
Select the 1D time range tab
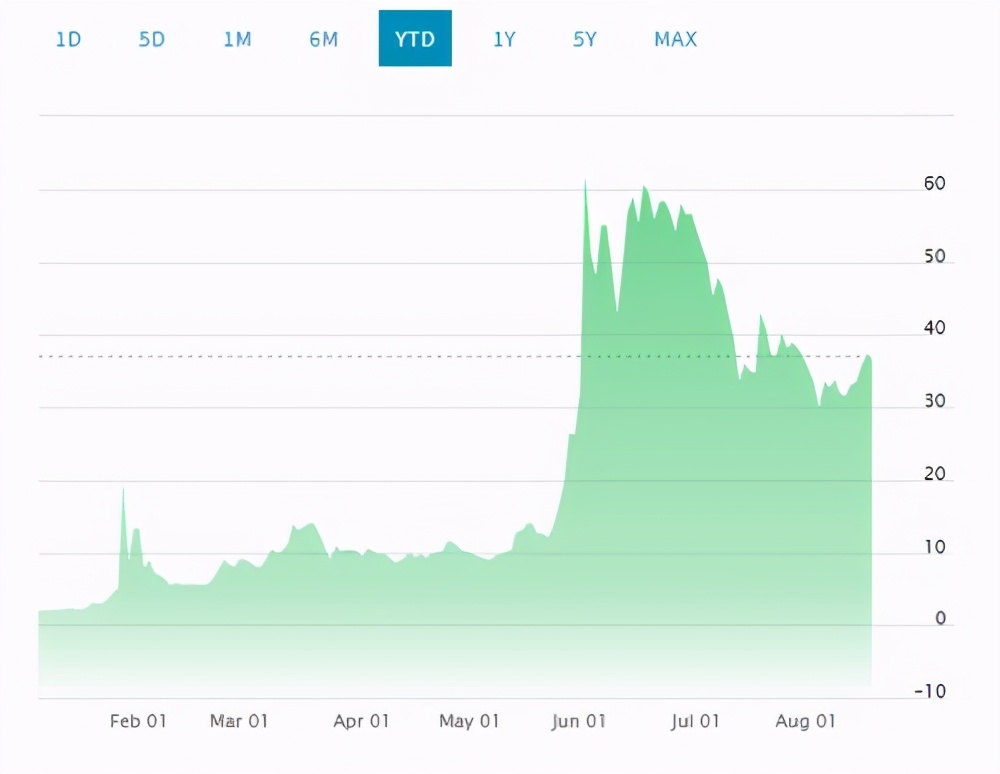click(68, 40)
